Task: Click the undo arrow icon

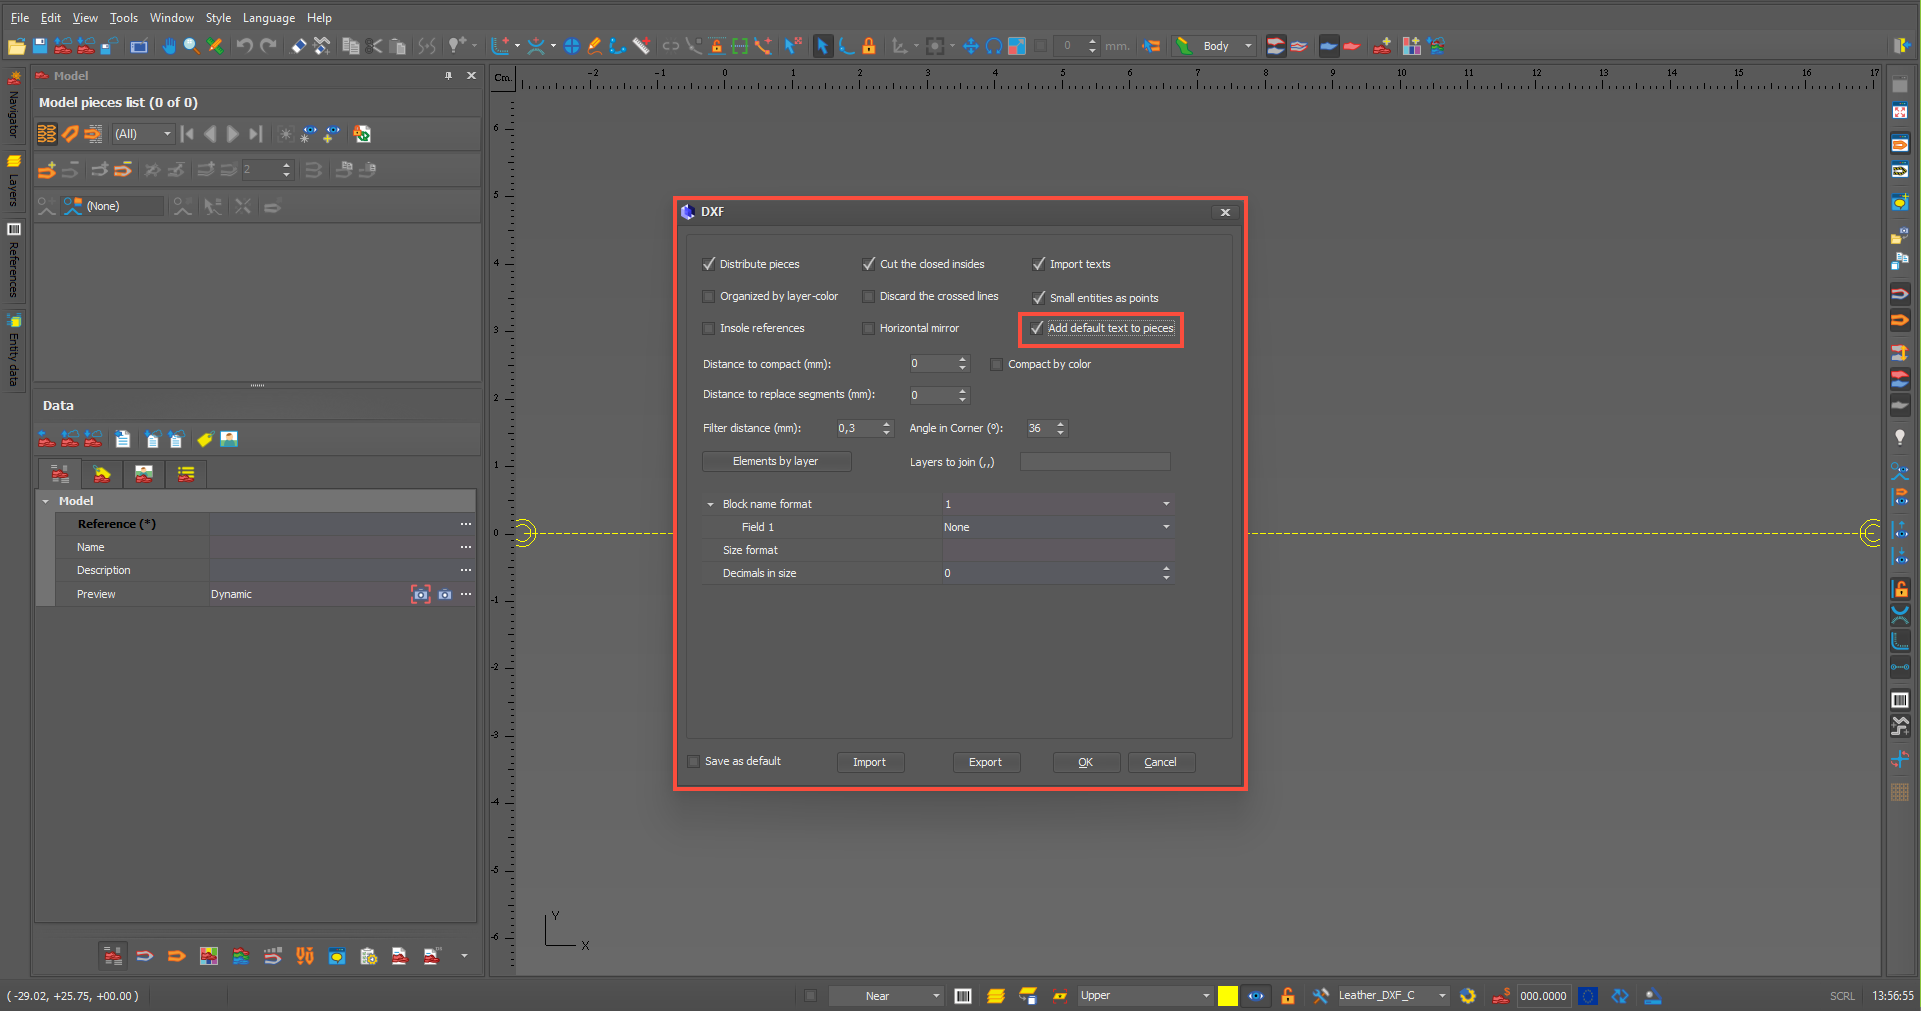Action: [244, 46]
